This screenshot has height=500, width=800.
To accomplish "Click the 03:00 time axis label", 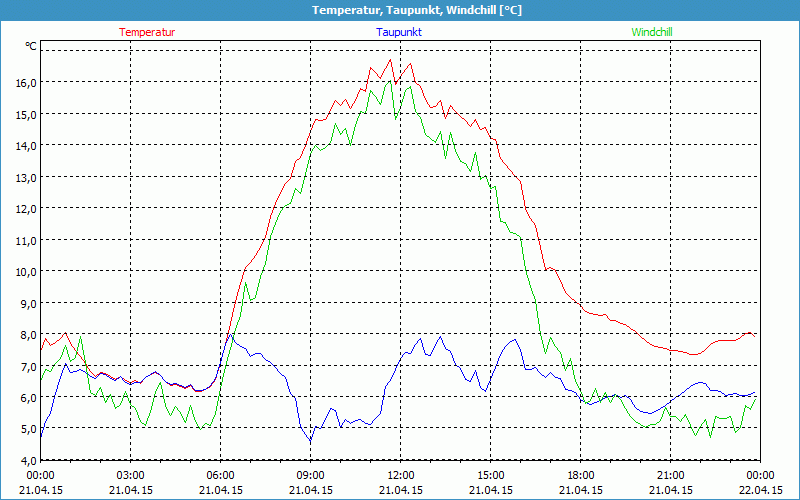I will (x=130, y=475).
